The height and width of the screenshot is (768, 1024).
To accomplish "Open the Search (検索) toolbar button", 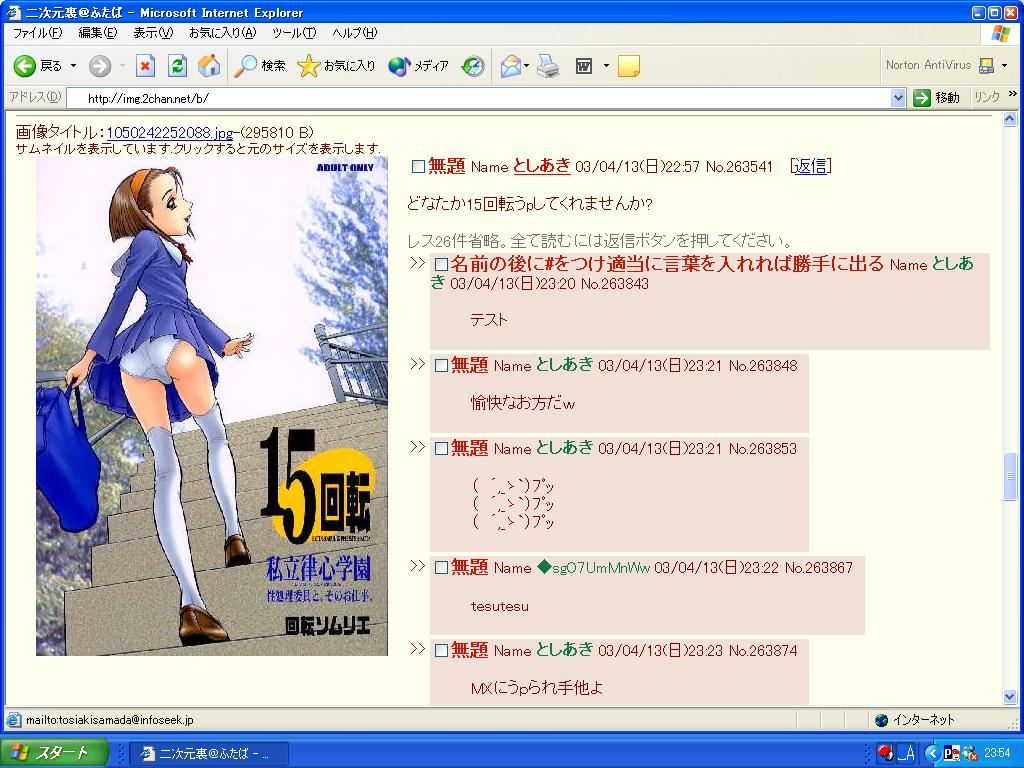I will pos(260,66).
